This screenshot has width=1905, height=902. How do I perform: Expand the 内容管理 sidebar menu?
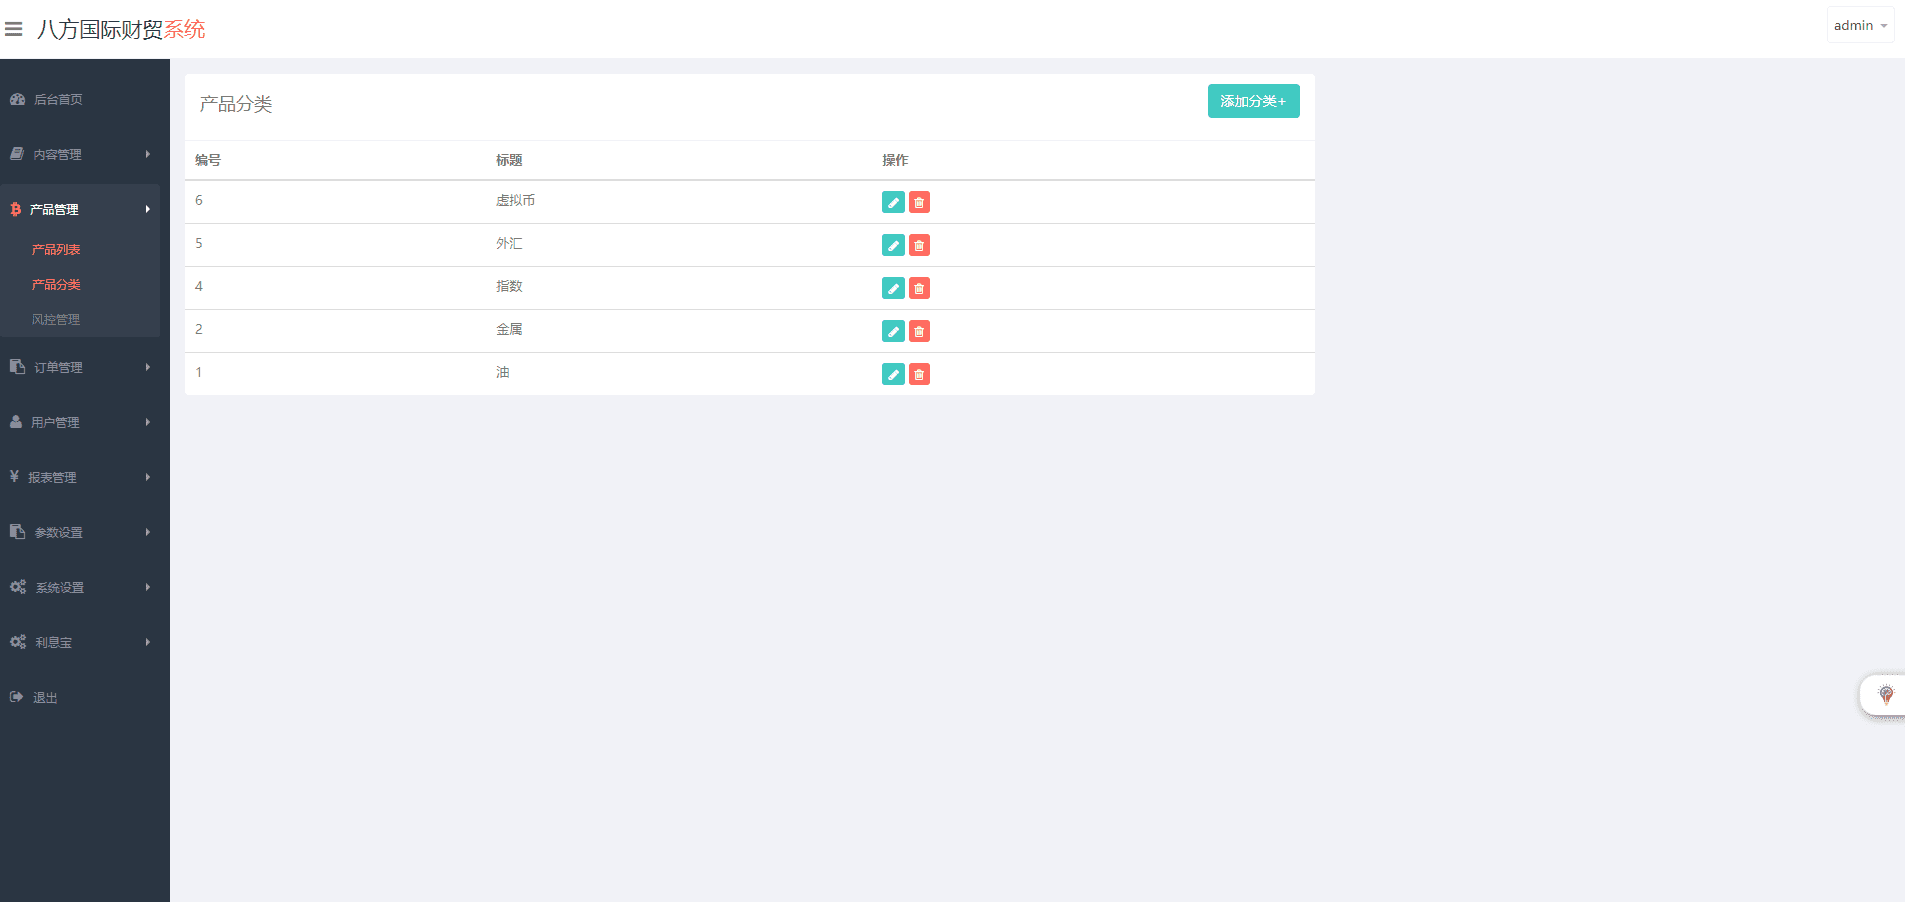pos(80,154)
